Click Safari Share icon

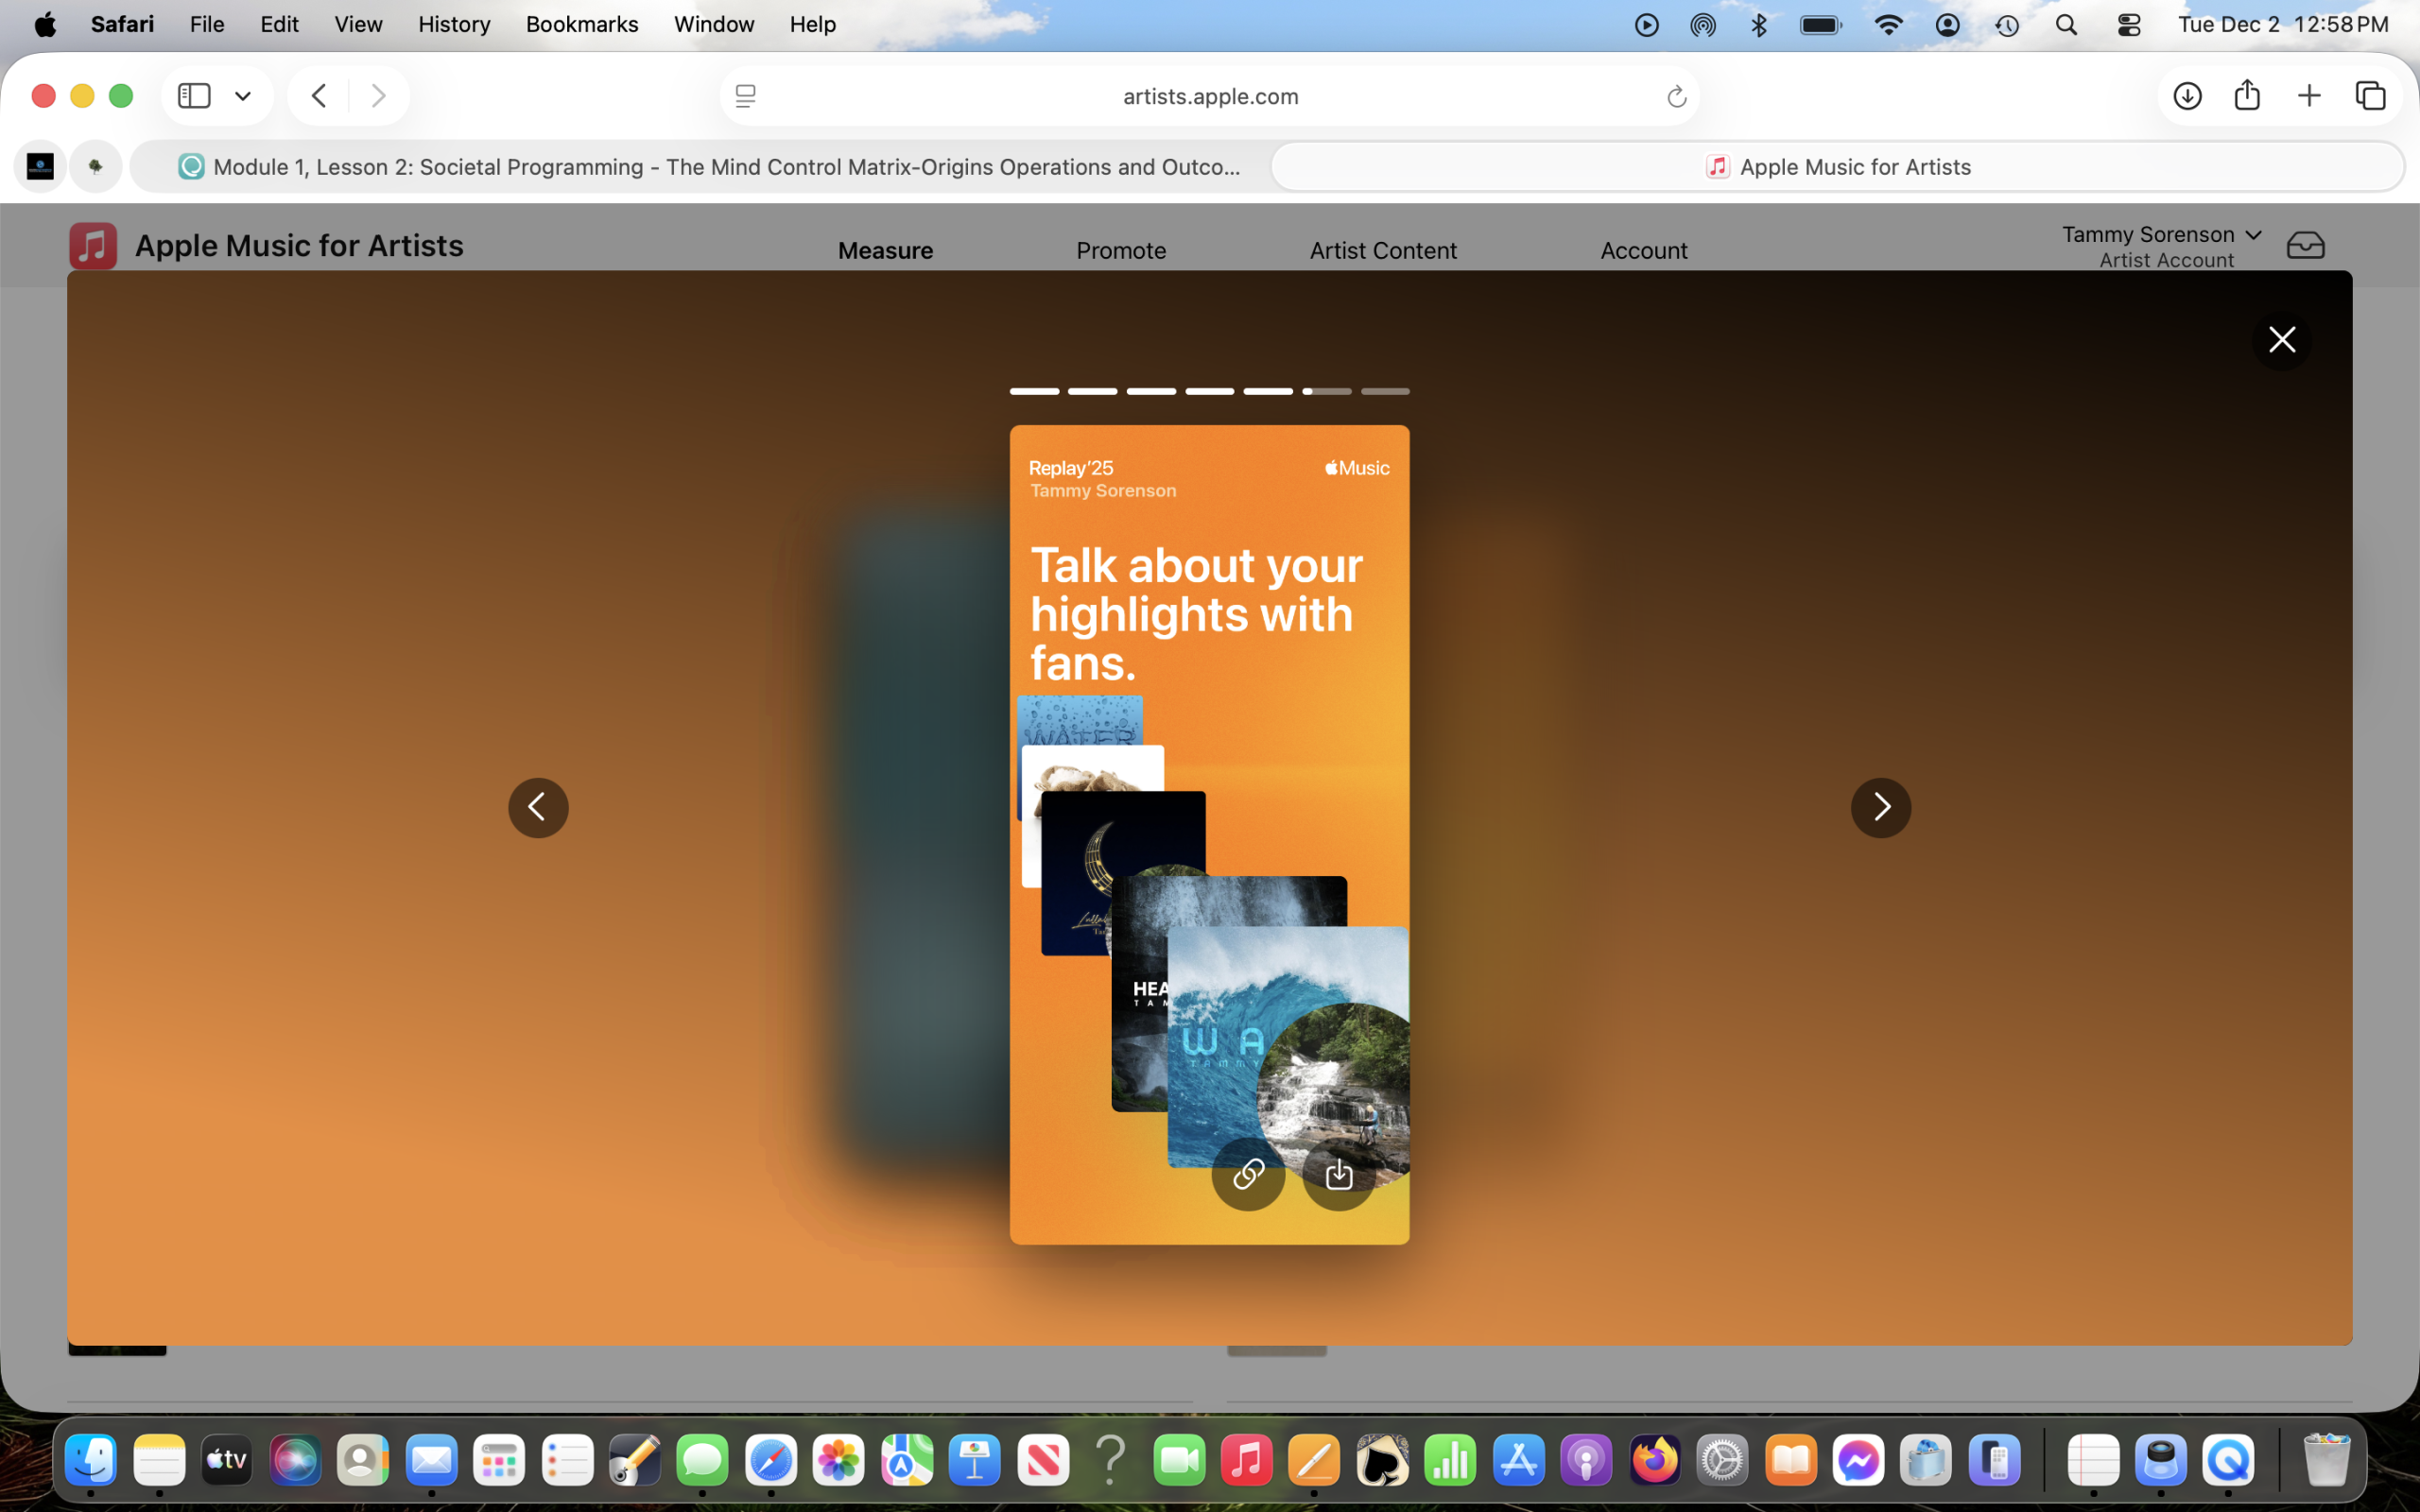pyautogui.click(x=2247, y=96)
